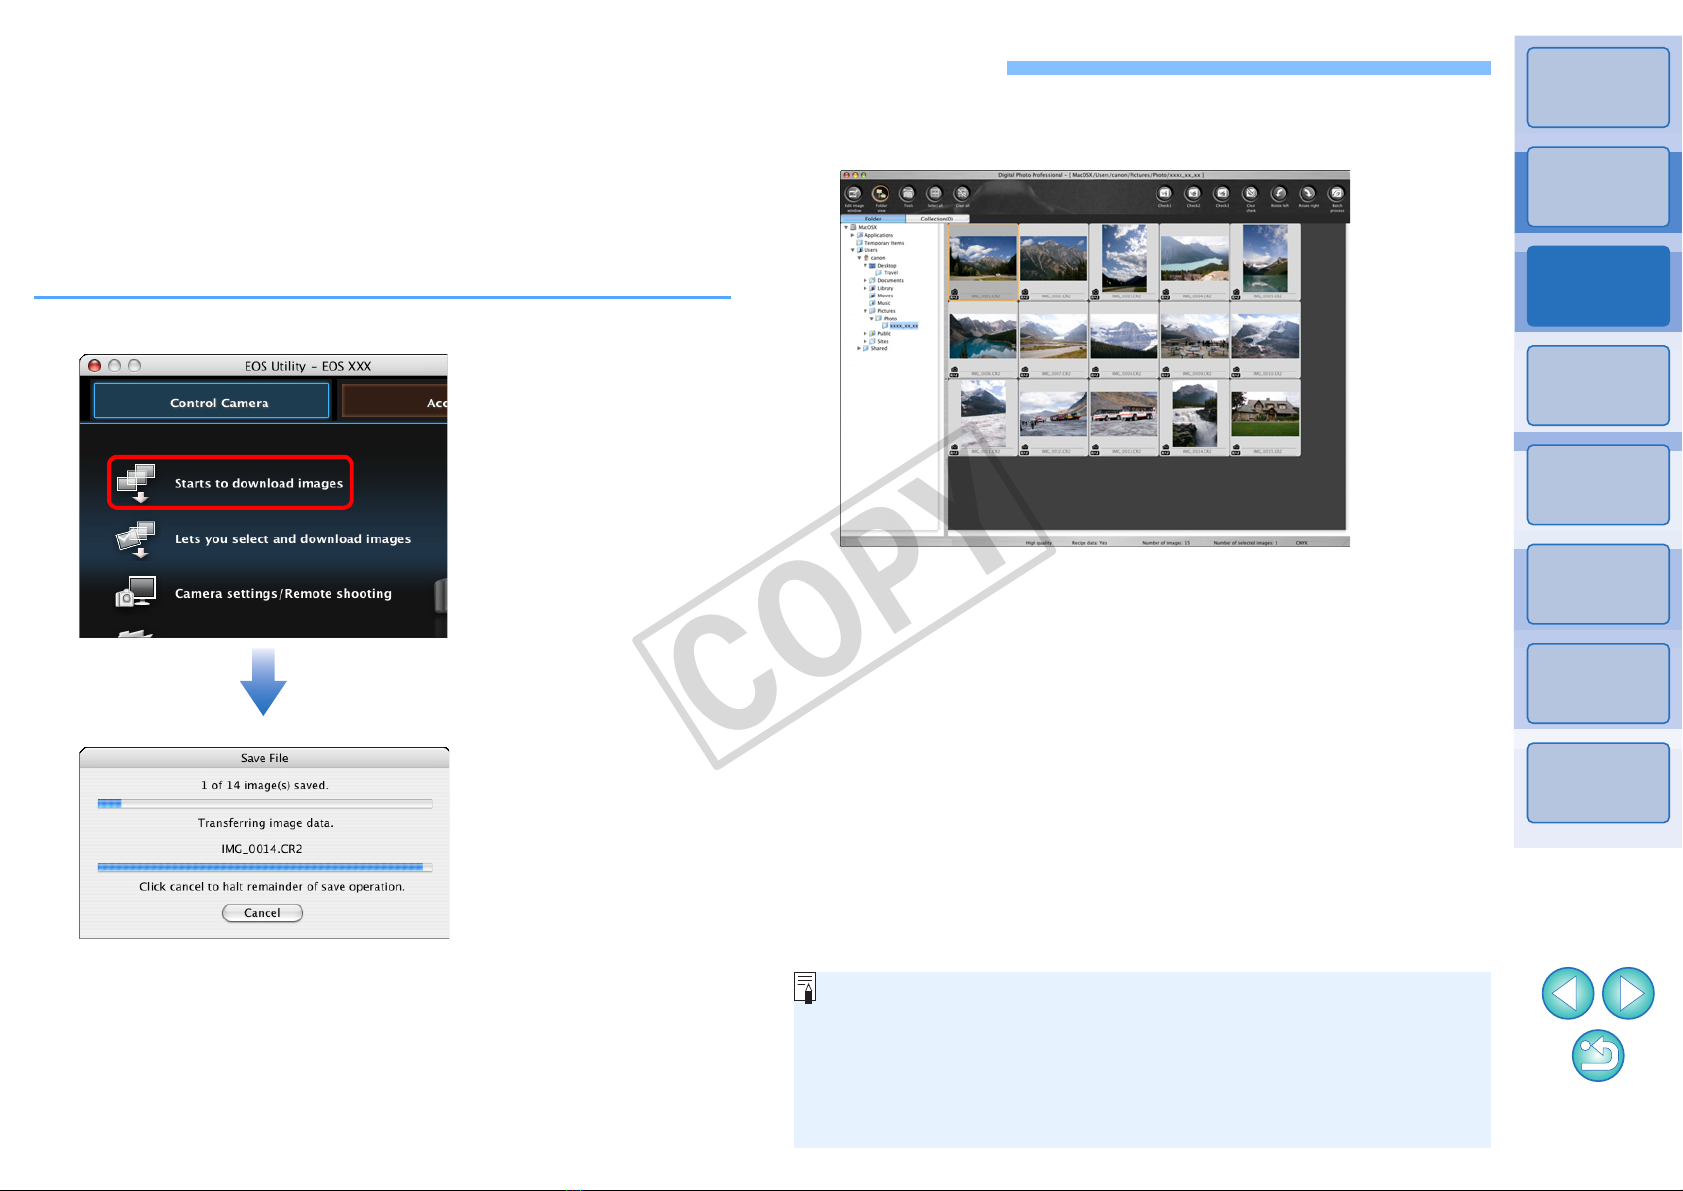Click Starts to download images
This screenshot has width=1683, height=1191.
coord(231,482)
